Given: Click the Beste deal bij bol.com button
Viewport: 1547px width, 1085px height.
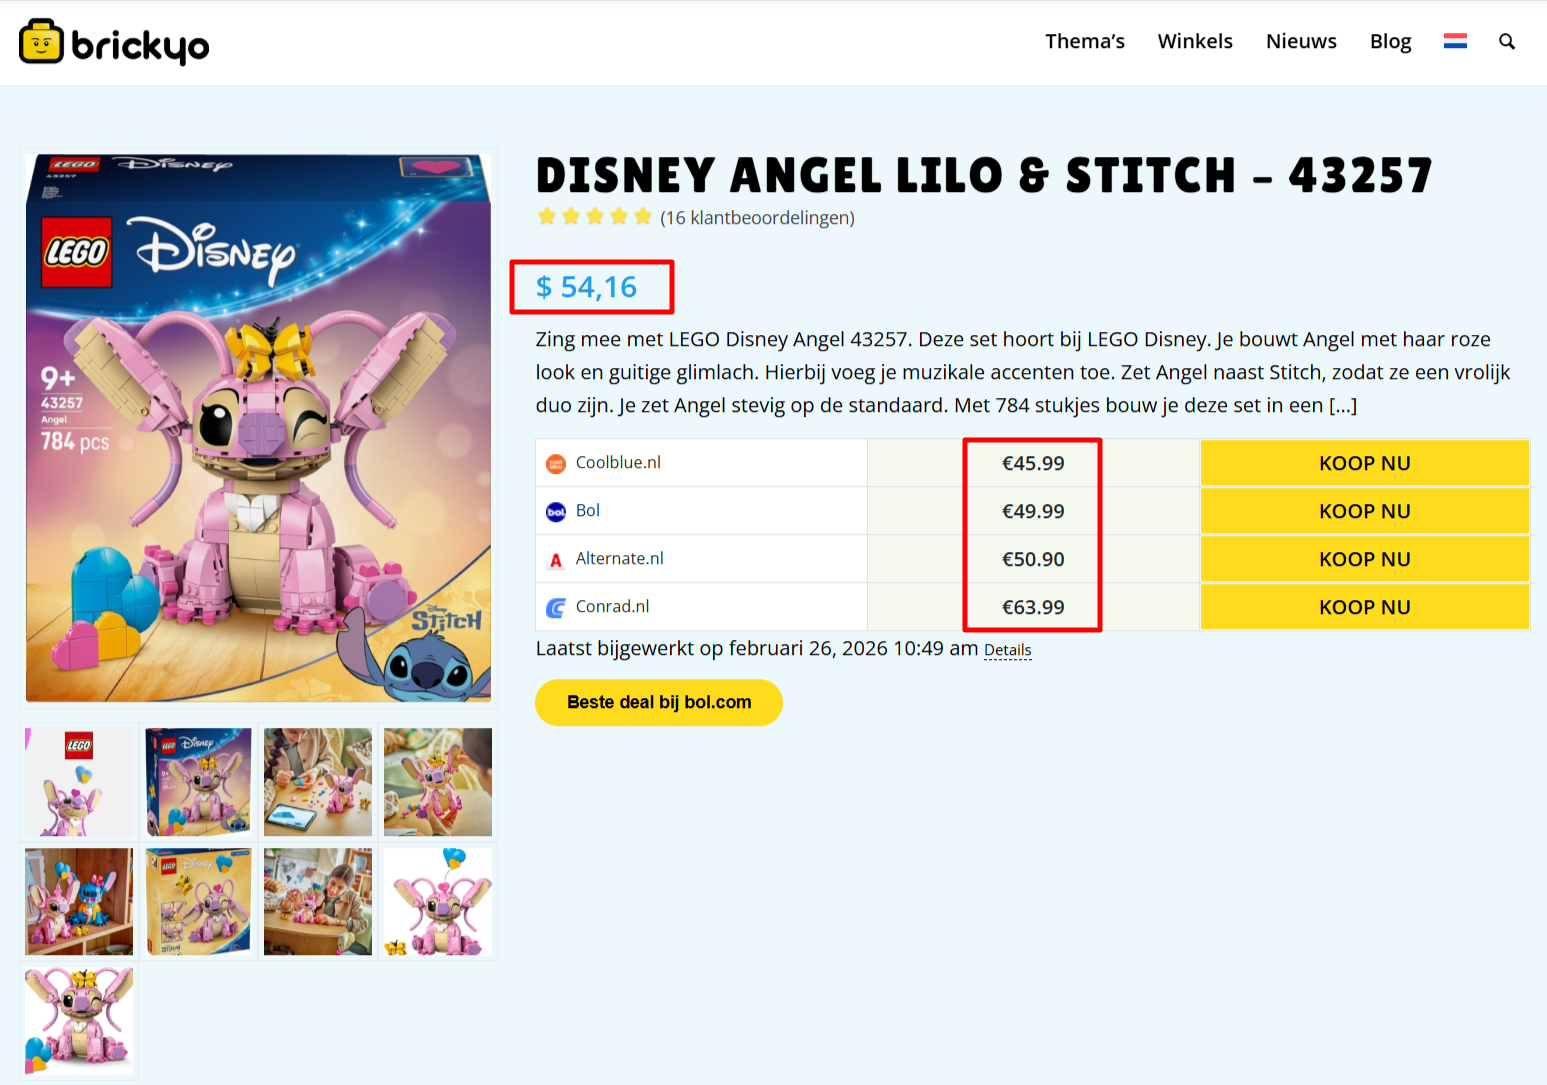Looking at the screenshot, I should 659,702.
